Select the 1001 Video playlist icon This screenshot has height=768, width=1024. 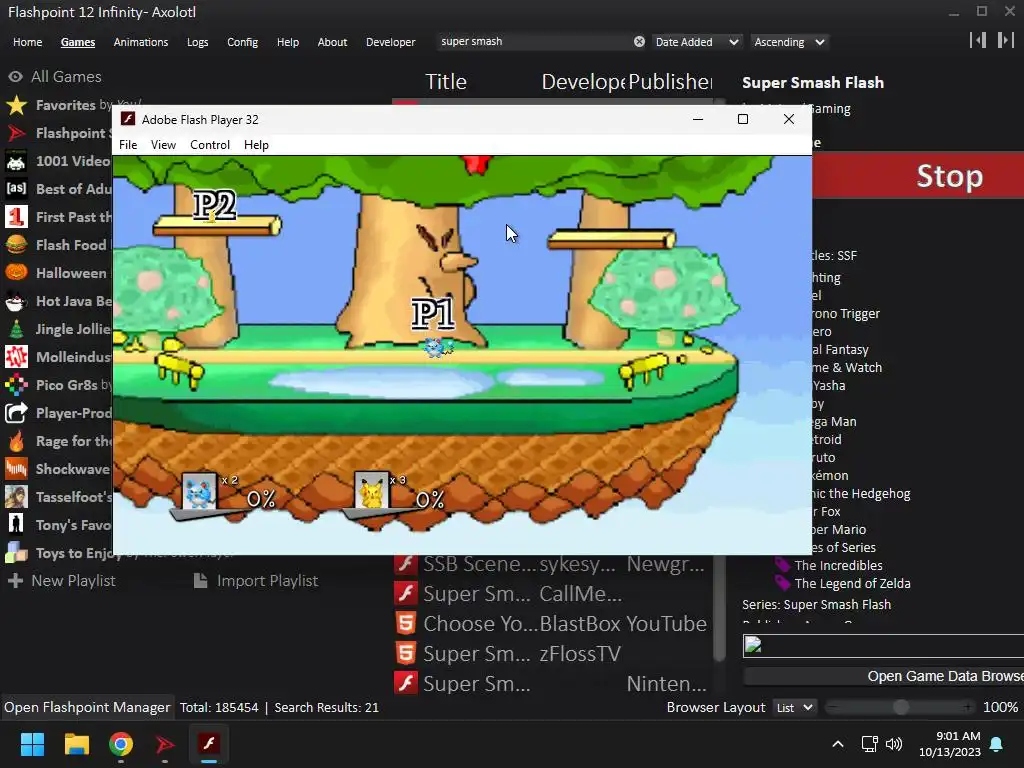[x=16, y=161]
